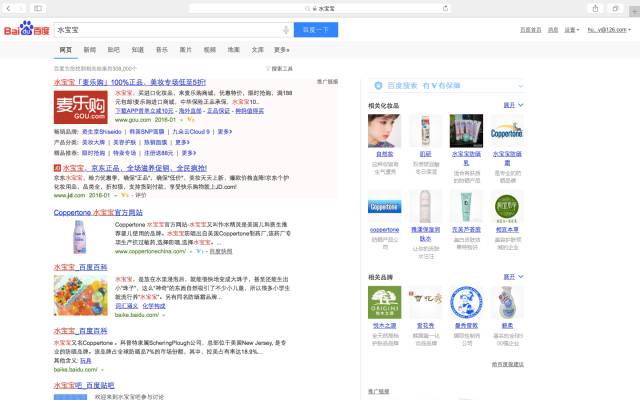Expand 更多 in the 产品分类 row
Viewport: 640px width, 400px height.
182,142
